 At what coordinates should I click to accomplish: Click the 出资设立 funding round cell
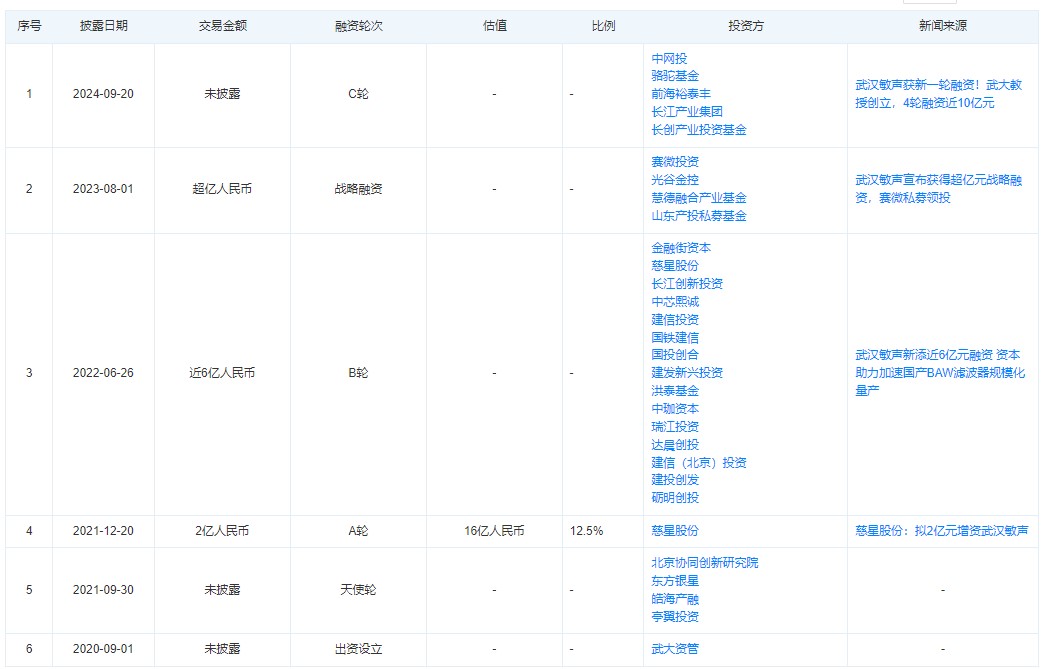(x=358, y=649)
